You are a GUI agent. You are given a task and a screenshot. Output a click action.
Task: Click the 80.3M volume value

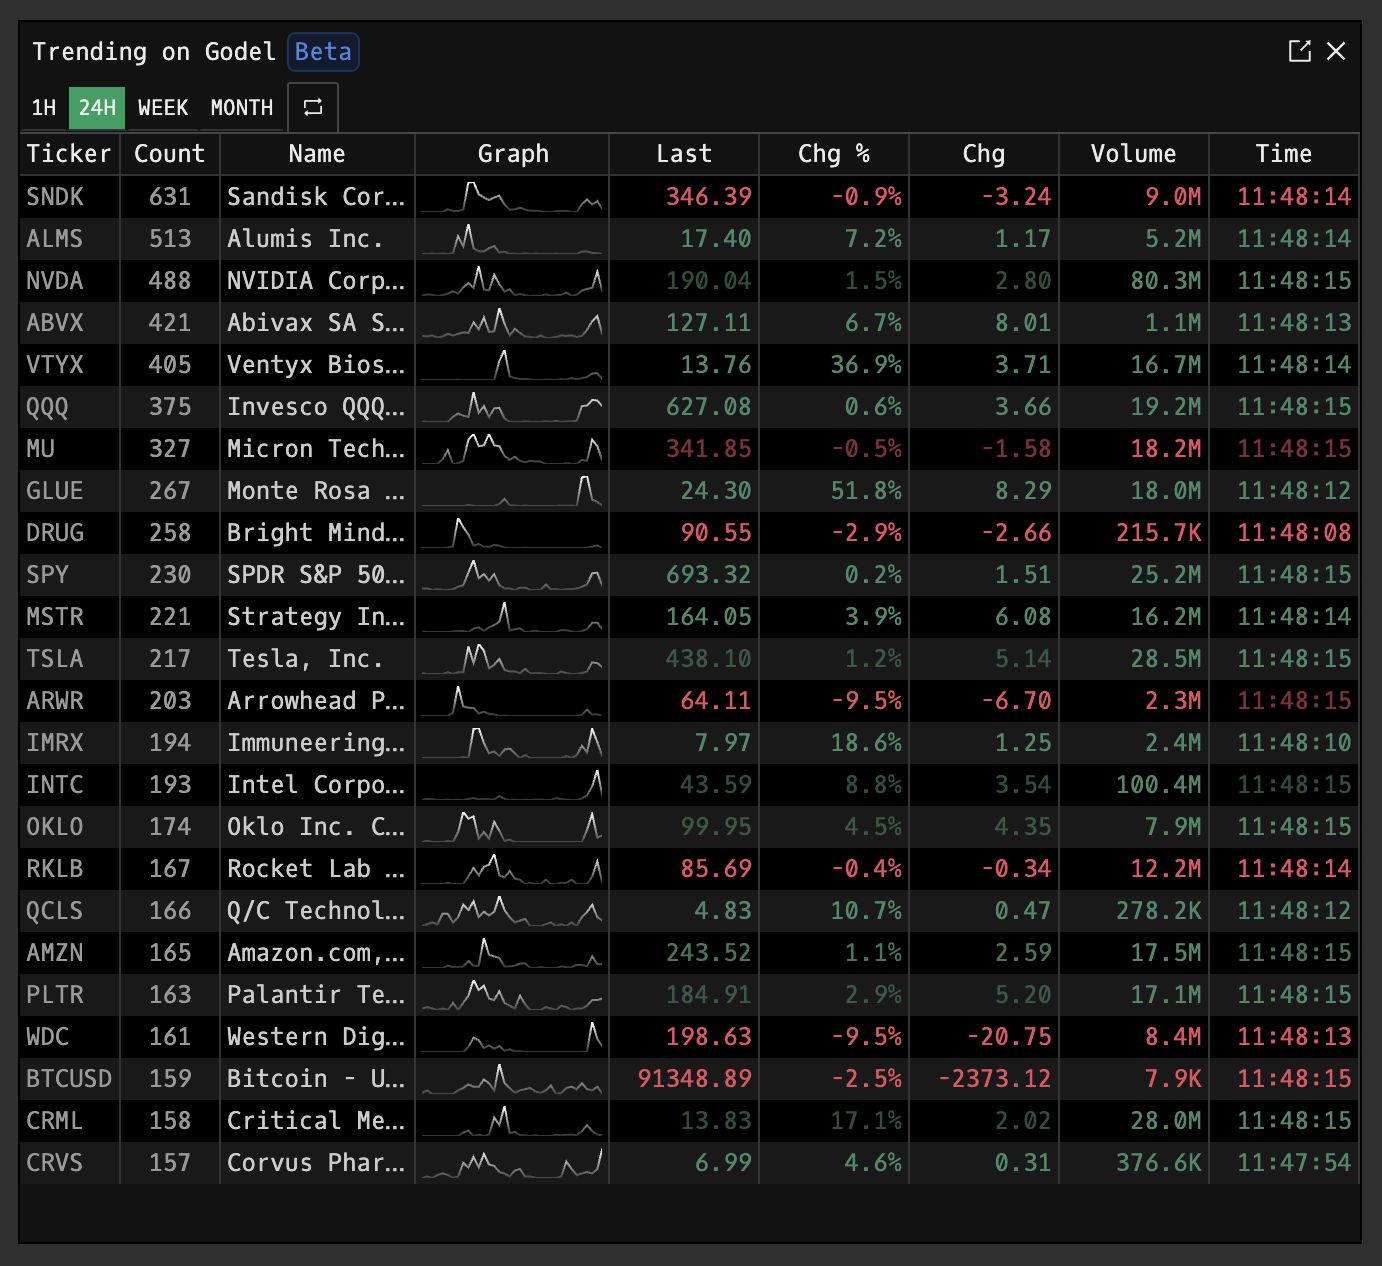click(x=1166, y=281)
